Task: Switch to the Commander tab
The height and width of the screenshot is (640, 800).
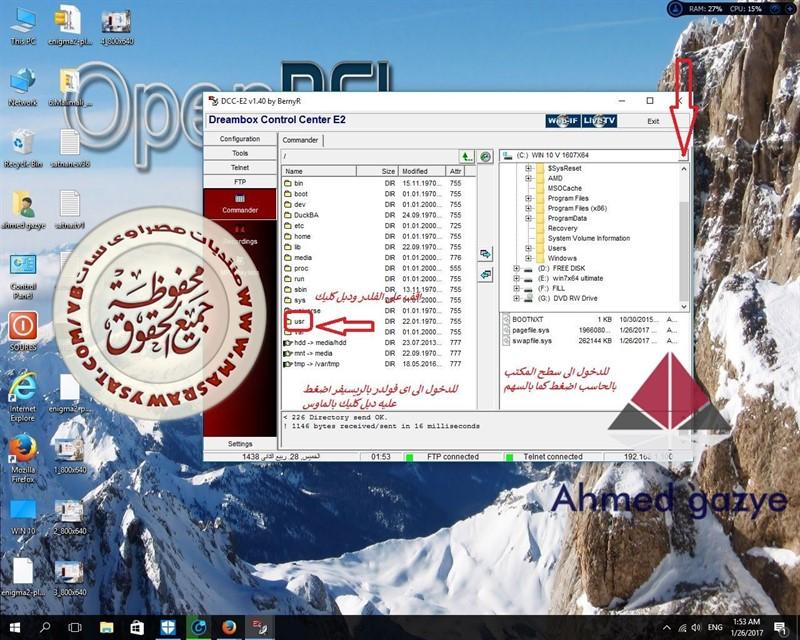Action: pos(301,140)
